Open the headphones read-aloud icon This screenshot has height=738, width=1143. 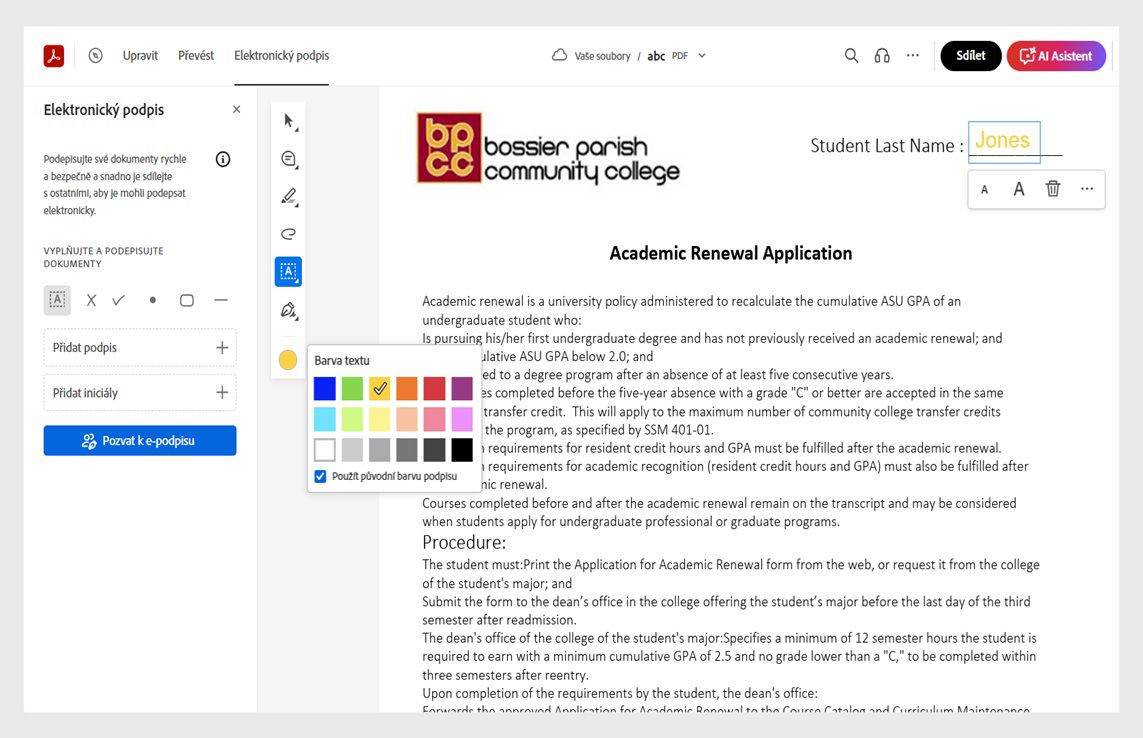point(881,56)
